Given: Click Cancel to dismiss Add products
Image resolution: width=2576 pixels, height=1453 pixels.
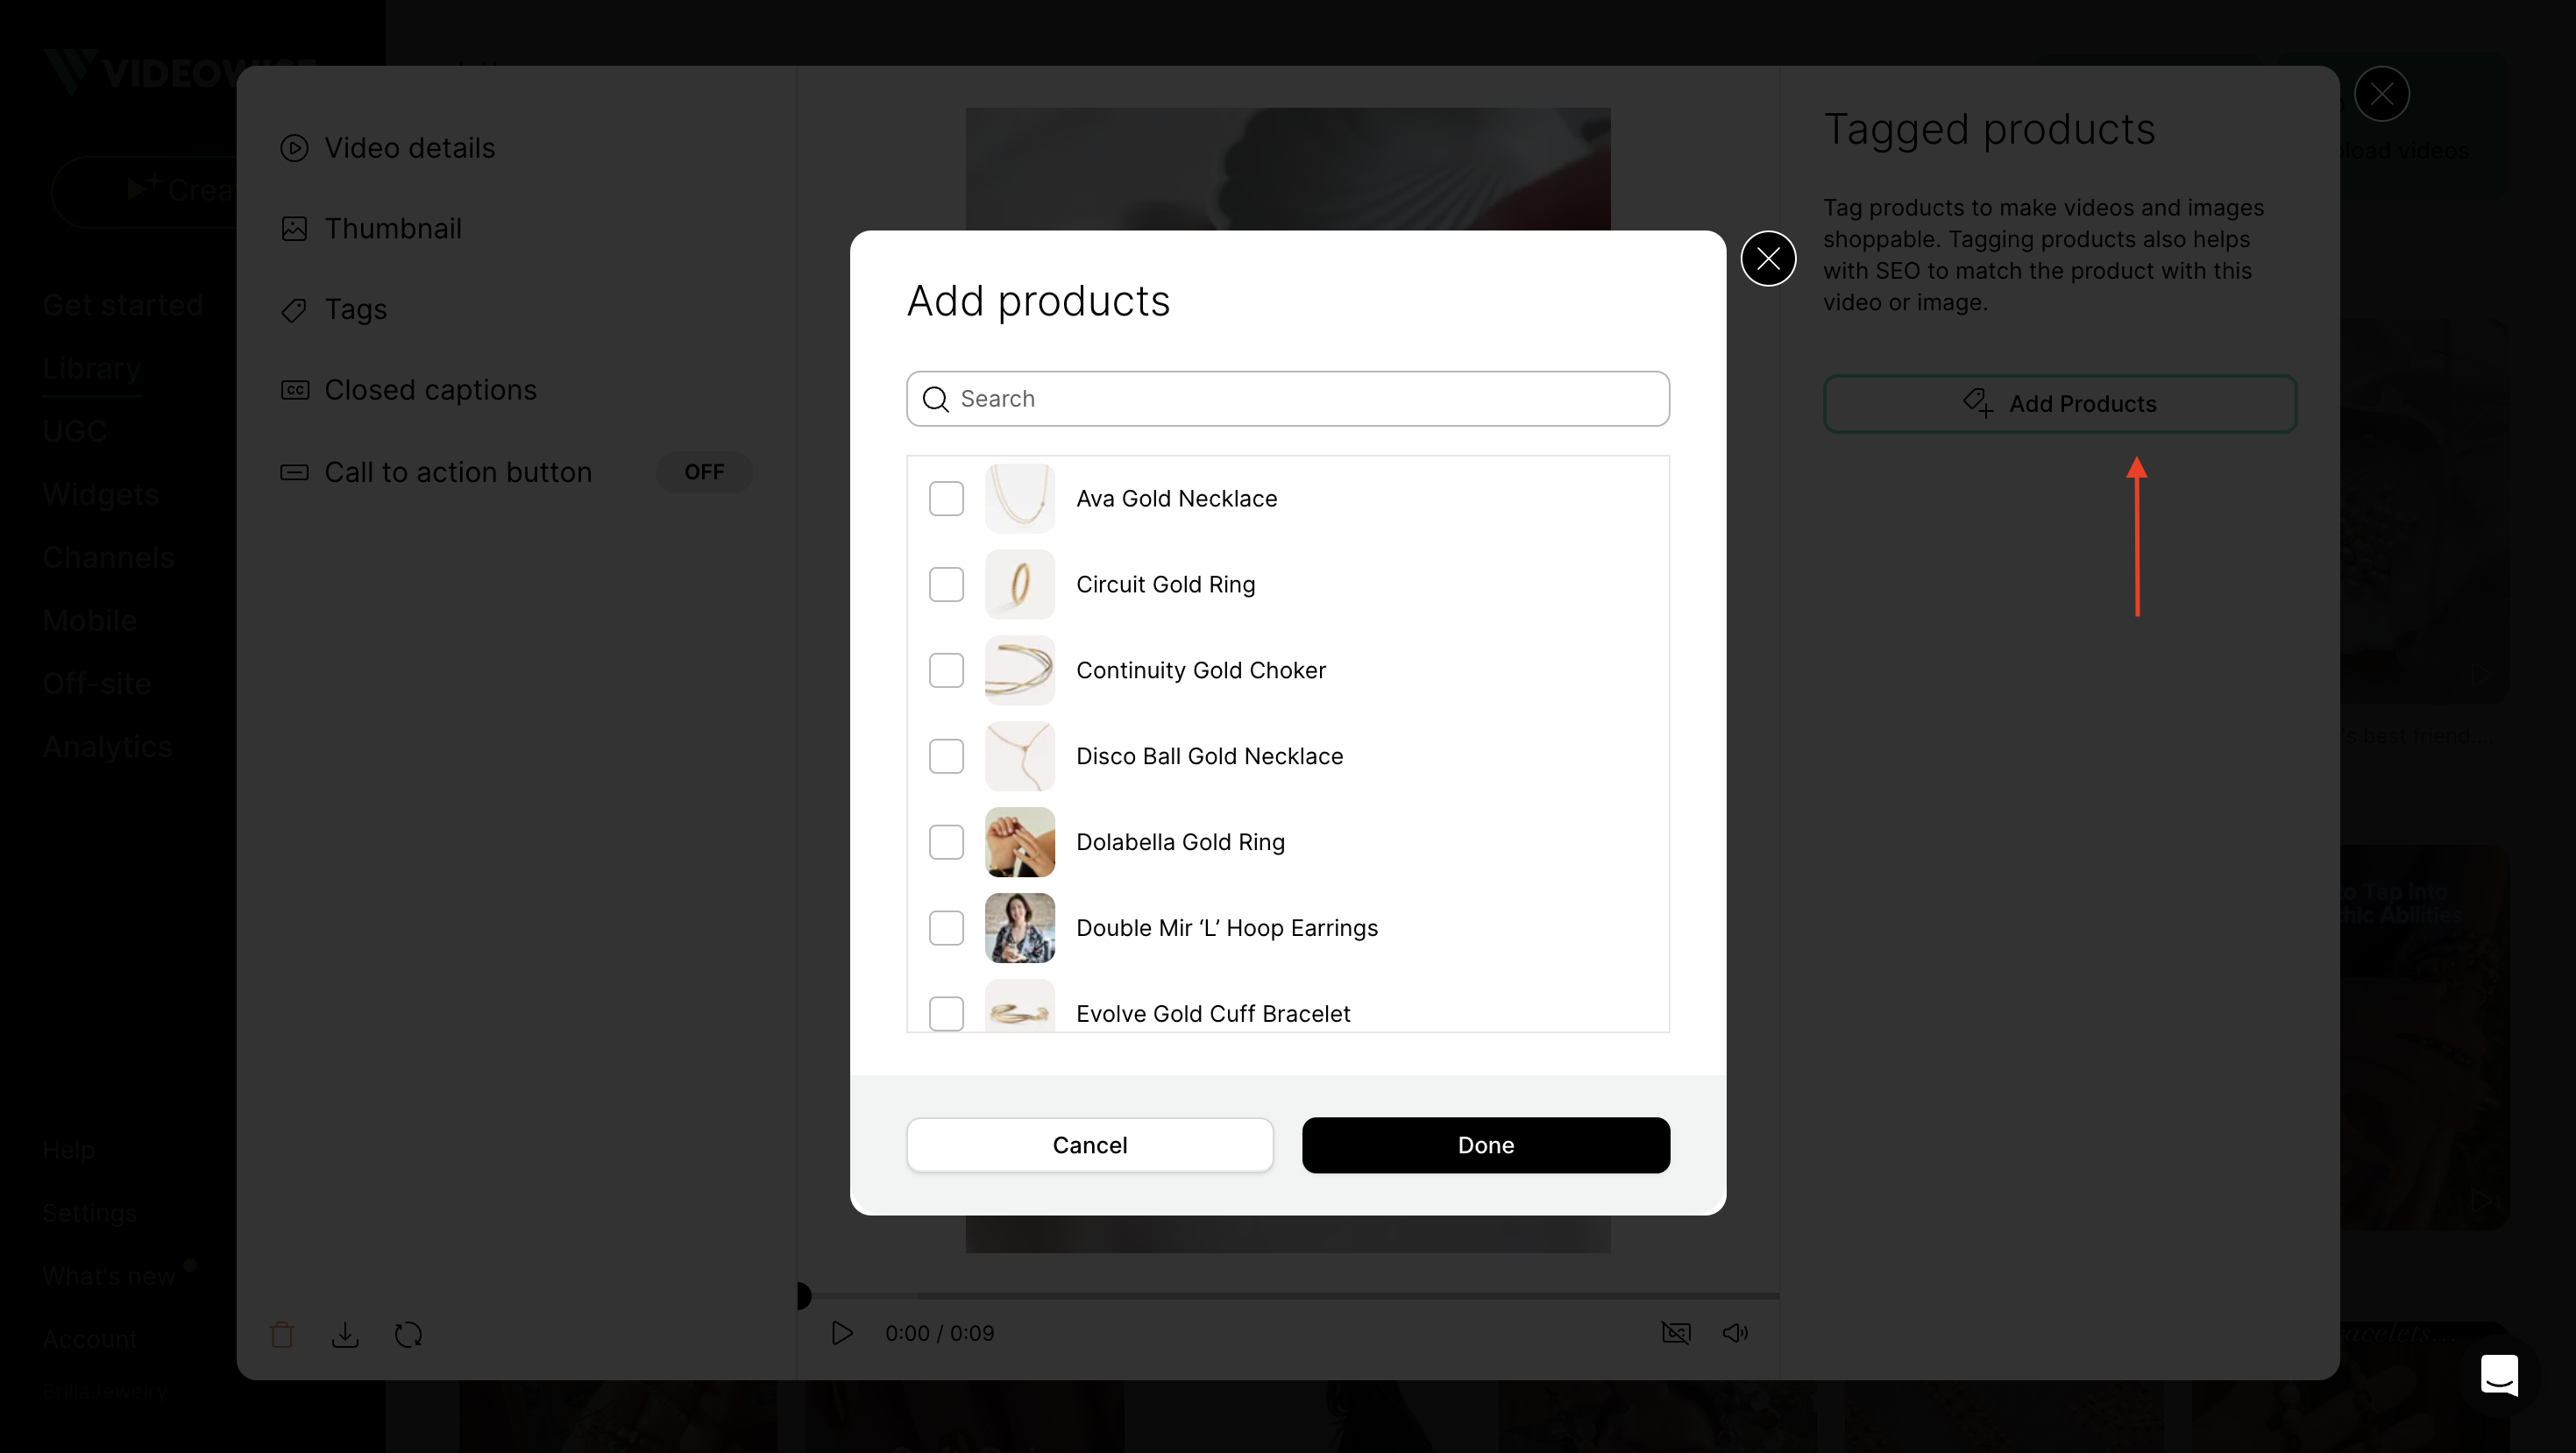Looking at the screenshot, I should (1089, 1145).
